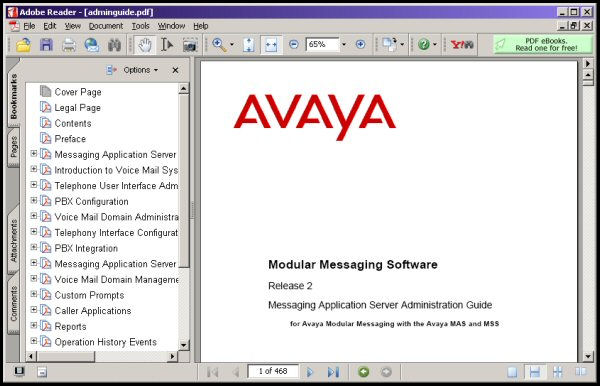Viewport: 600px width, 386px height.
Task: Switch to Continuous Facing layout
Action: (x=558, y=371)
